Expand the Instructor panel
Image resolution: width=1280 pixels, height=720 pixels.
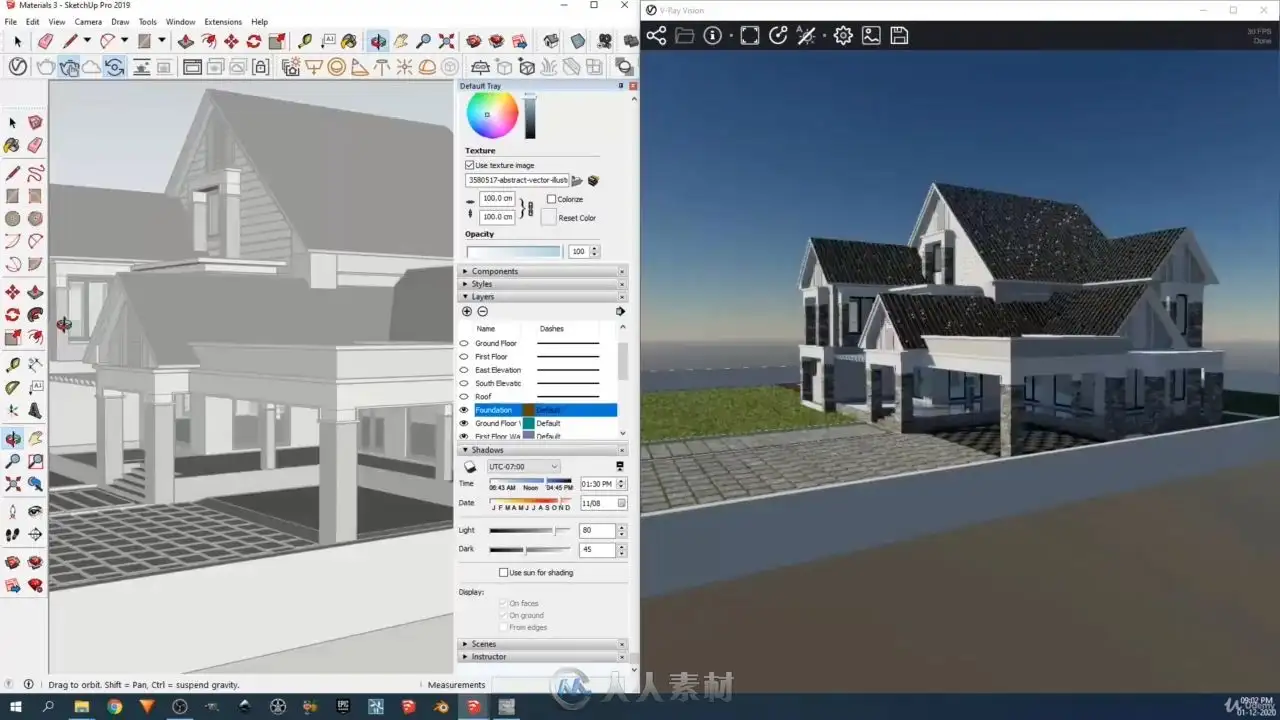[x=543, y=657]
